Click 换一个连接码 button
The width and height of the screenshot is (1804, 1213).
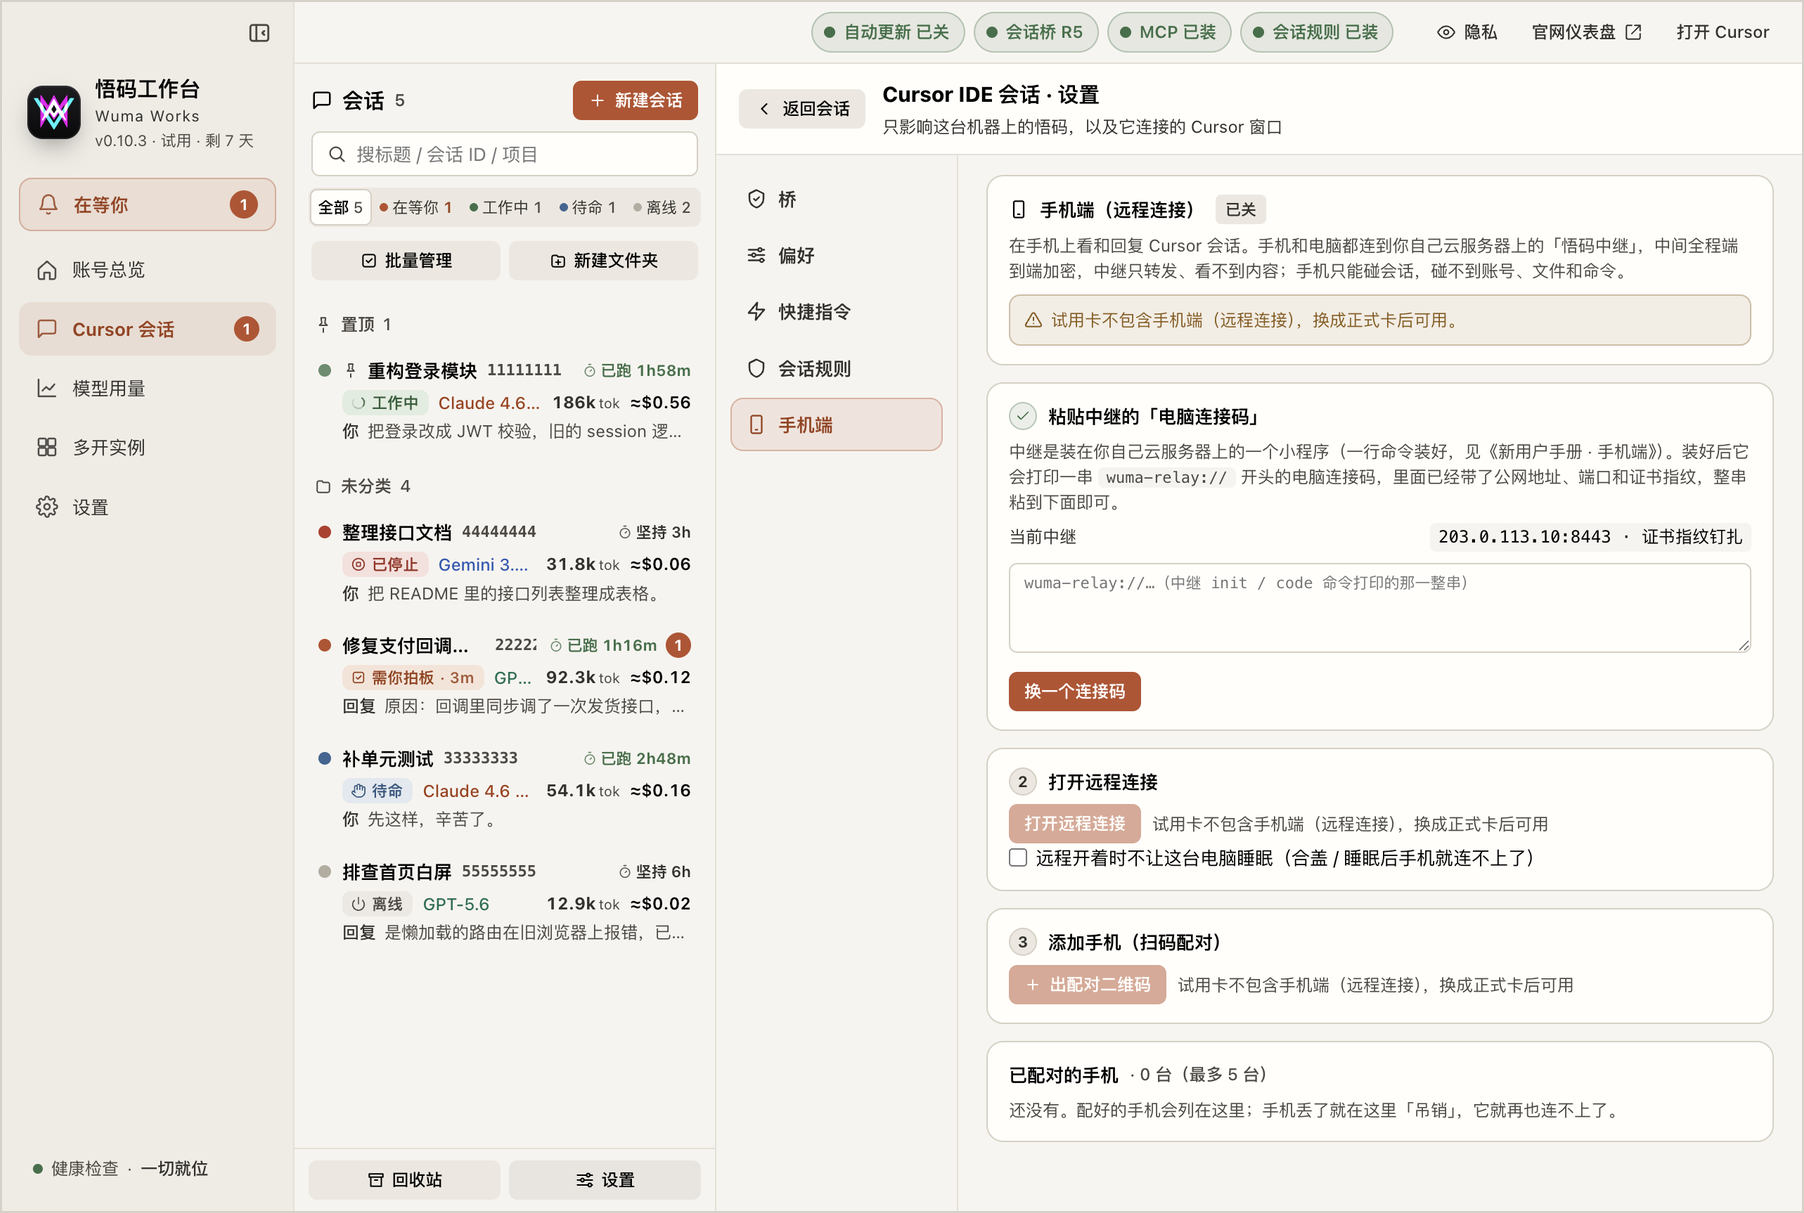[1075, 691]
